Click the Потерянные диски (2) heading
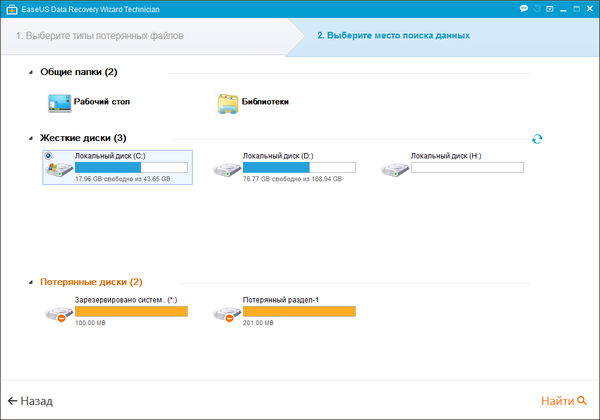 point(91,282)
